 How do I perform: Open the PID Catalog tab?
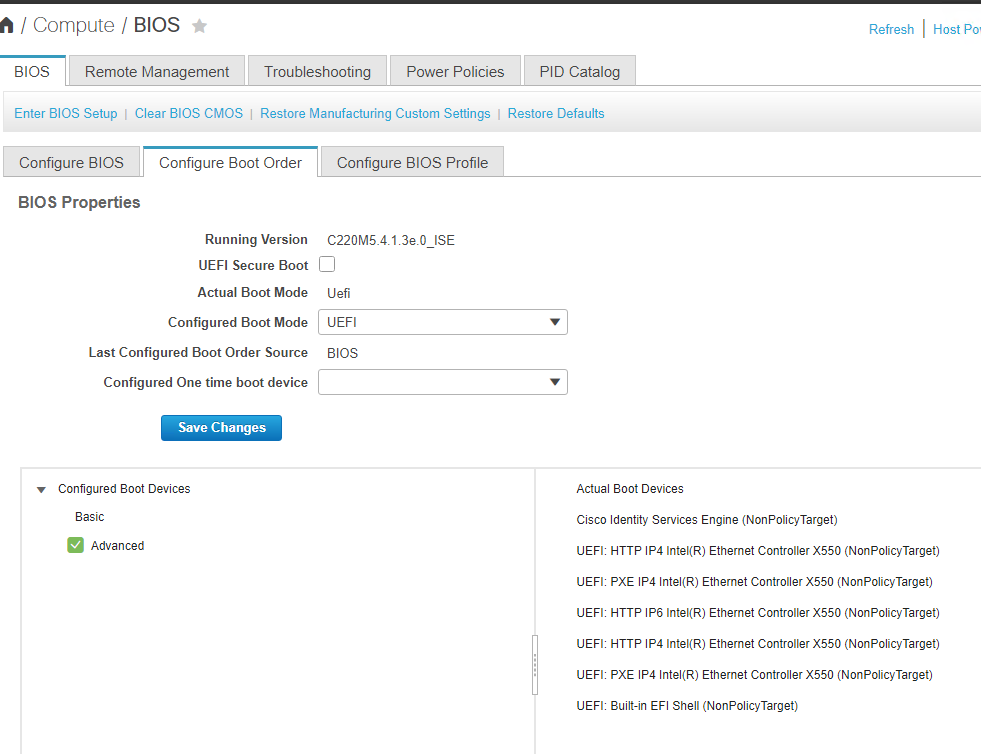[x=579, y=71]
